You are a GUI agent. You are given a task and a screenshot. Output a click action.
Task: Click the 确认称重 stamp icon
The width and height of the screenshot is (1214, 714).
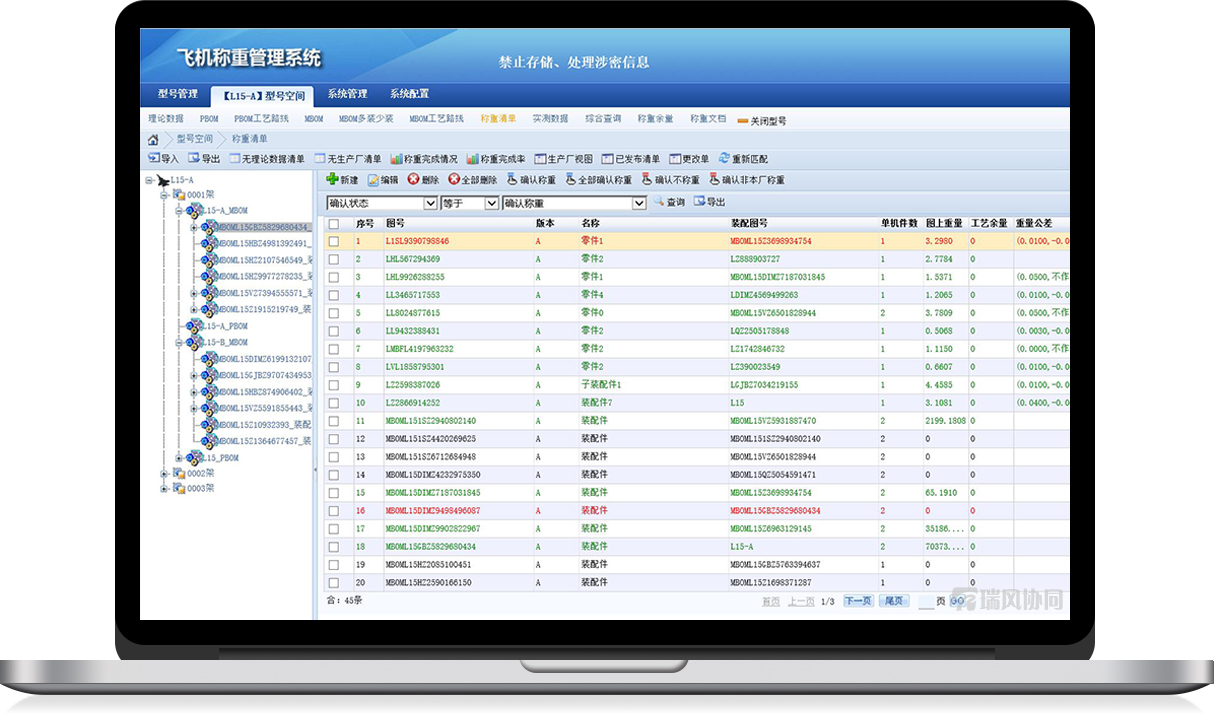[x=512, y=180]
